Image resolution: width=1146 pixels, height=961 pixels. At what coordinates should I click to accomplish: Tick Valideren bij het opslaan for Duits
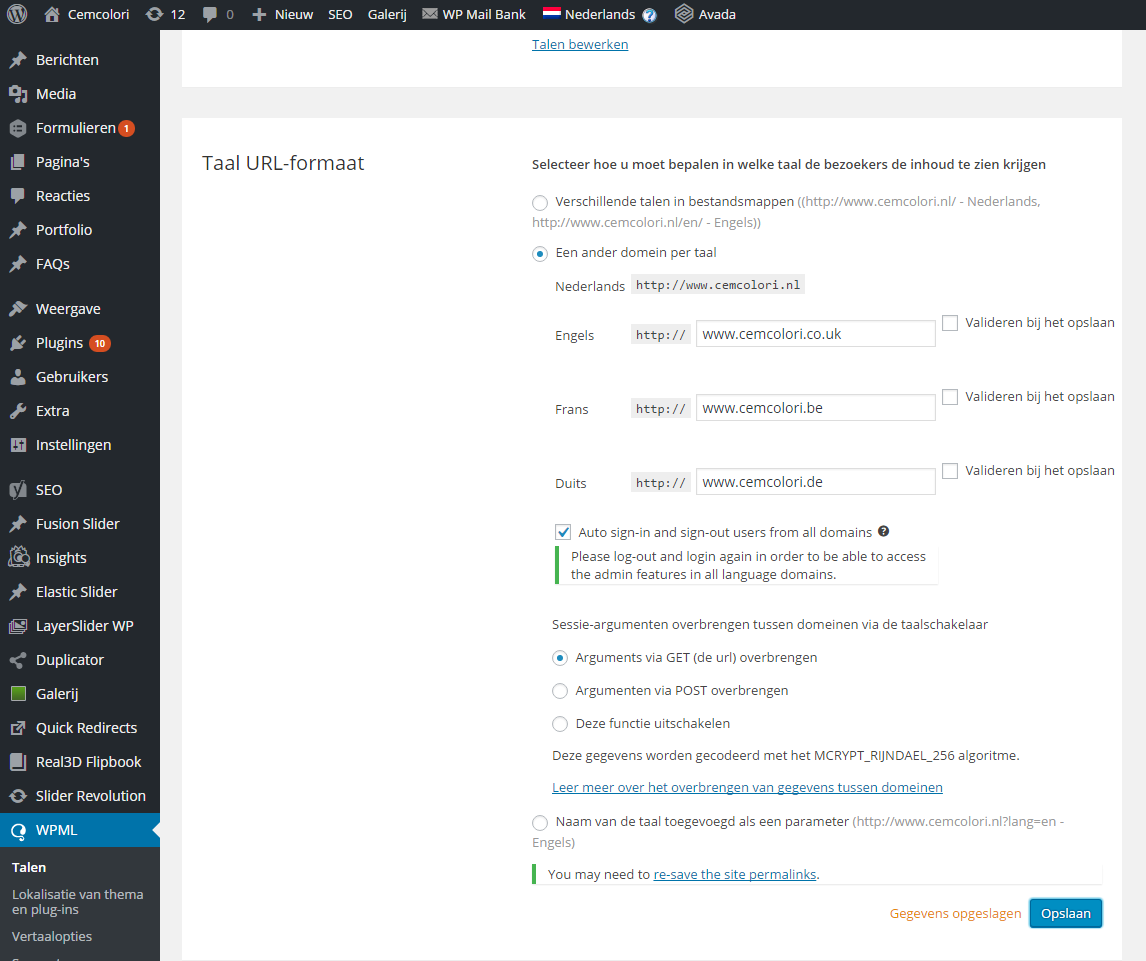pyautogui.click(x=950, y=471)
